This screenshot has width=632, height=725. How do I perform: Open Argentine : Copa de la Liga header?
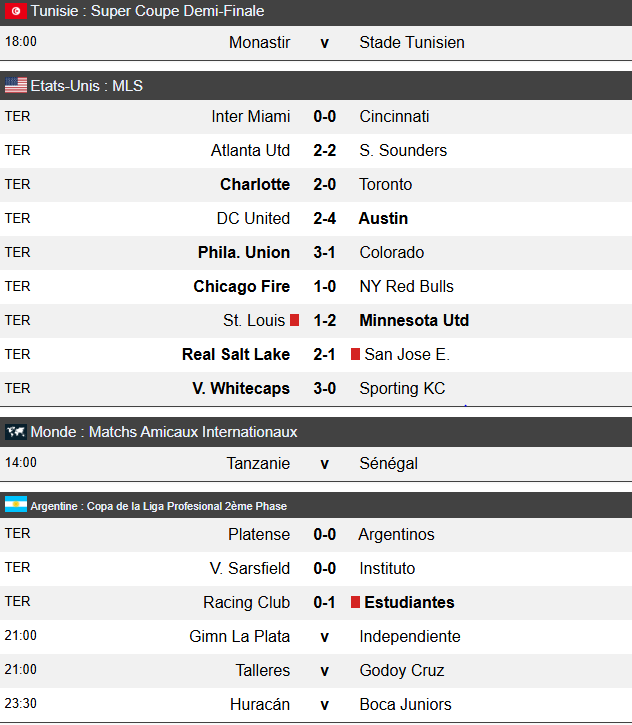[316, 505]
